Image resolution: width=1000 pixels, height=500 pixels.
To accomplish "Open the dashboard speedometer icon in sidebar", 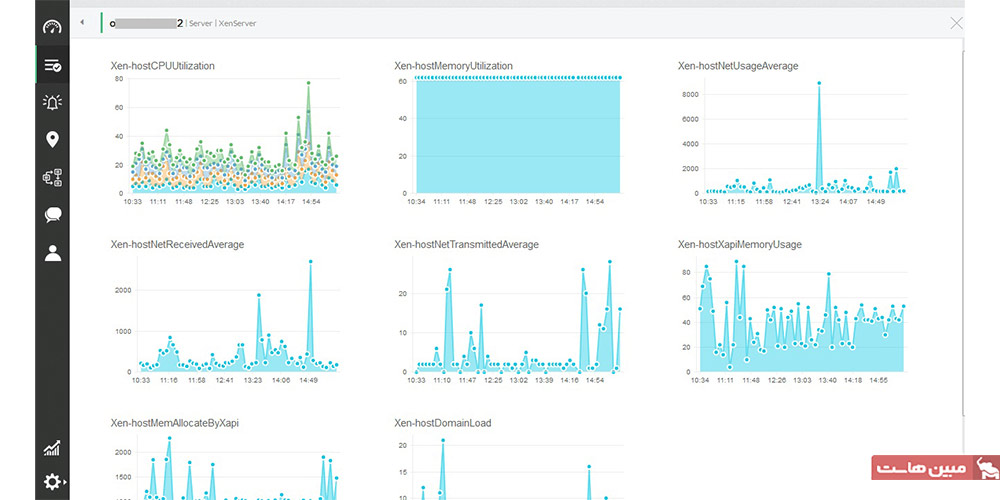I will pos(52,27).
